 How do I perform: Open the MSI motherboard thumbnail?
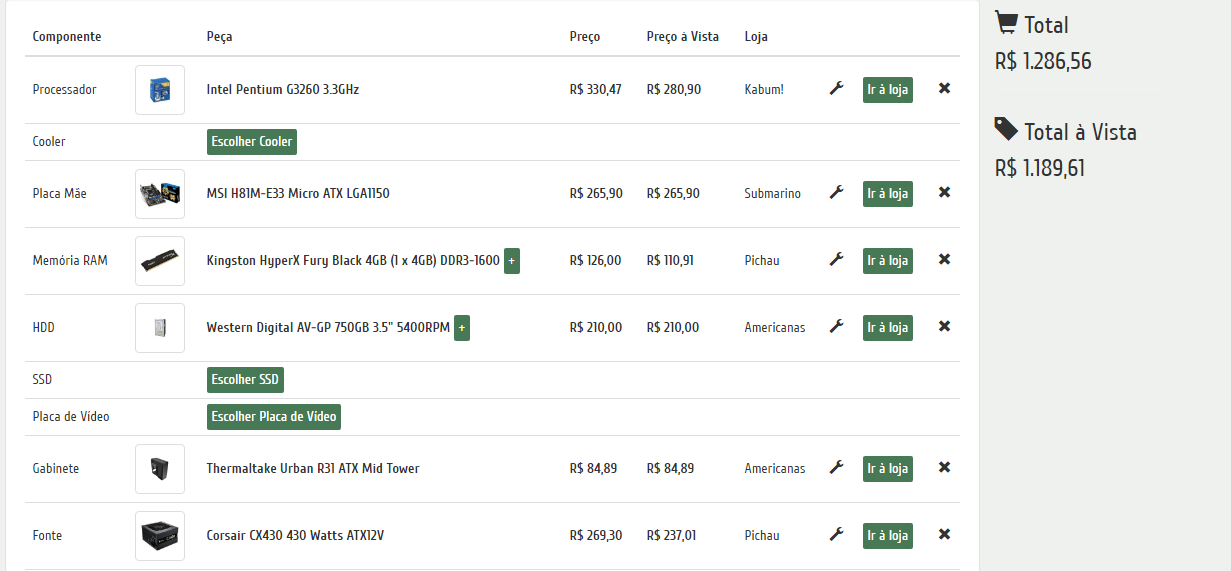pos(160,194)
